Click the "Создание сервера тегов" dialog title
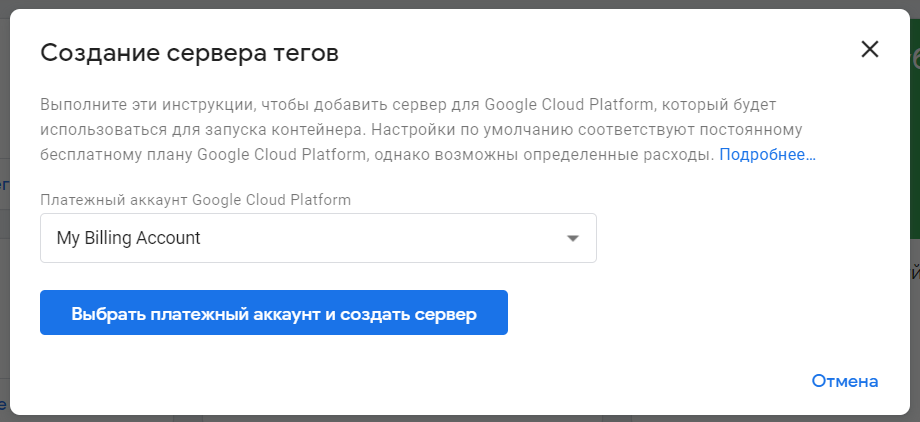Screen dimensions: 920x422 (189, 53)
